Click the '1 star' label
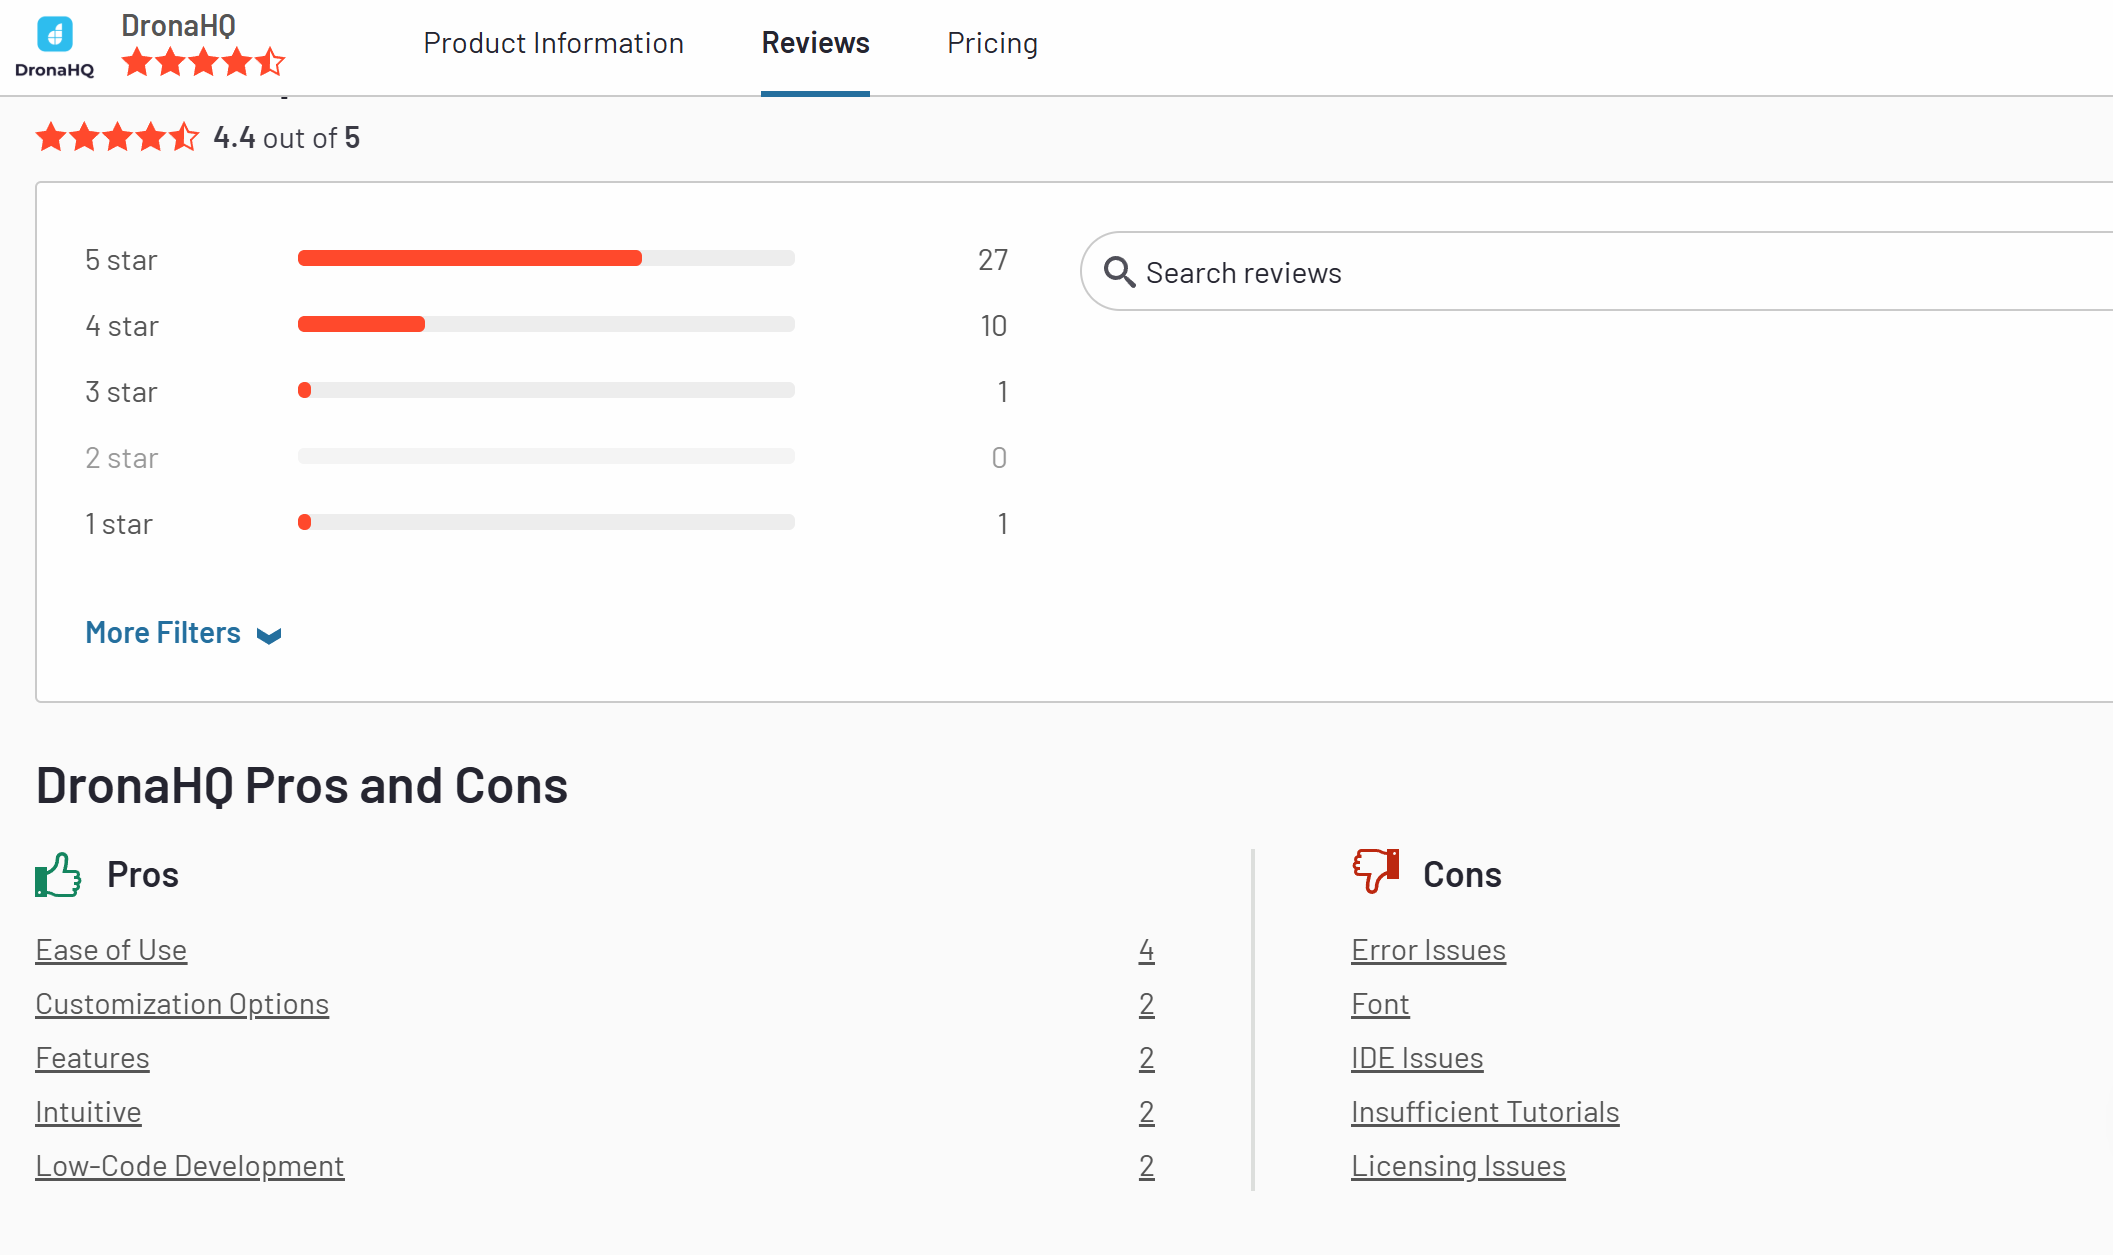The image size is (2113, 1255). pyautogui.click(x=119, y=524)
